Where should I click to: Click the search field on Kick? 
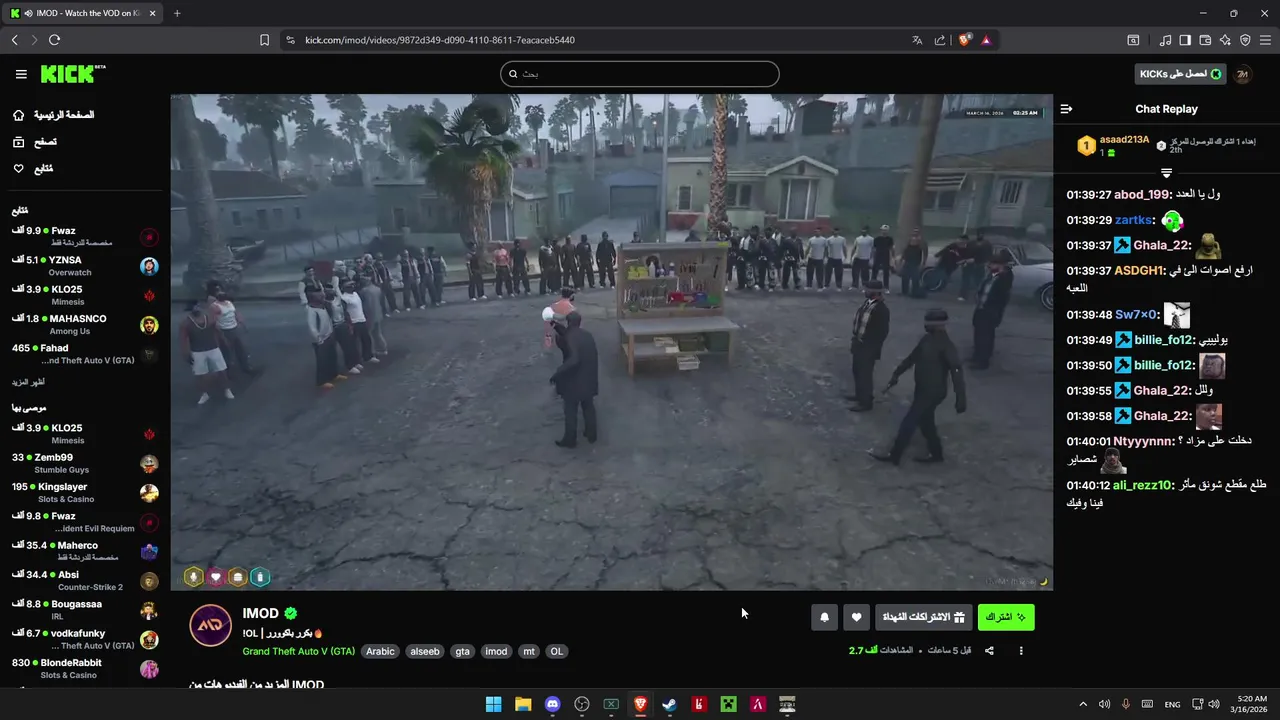pos(640,74)
